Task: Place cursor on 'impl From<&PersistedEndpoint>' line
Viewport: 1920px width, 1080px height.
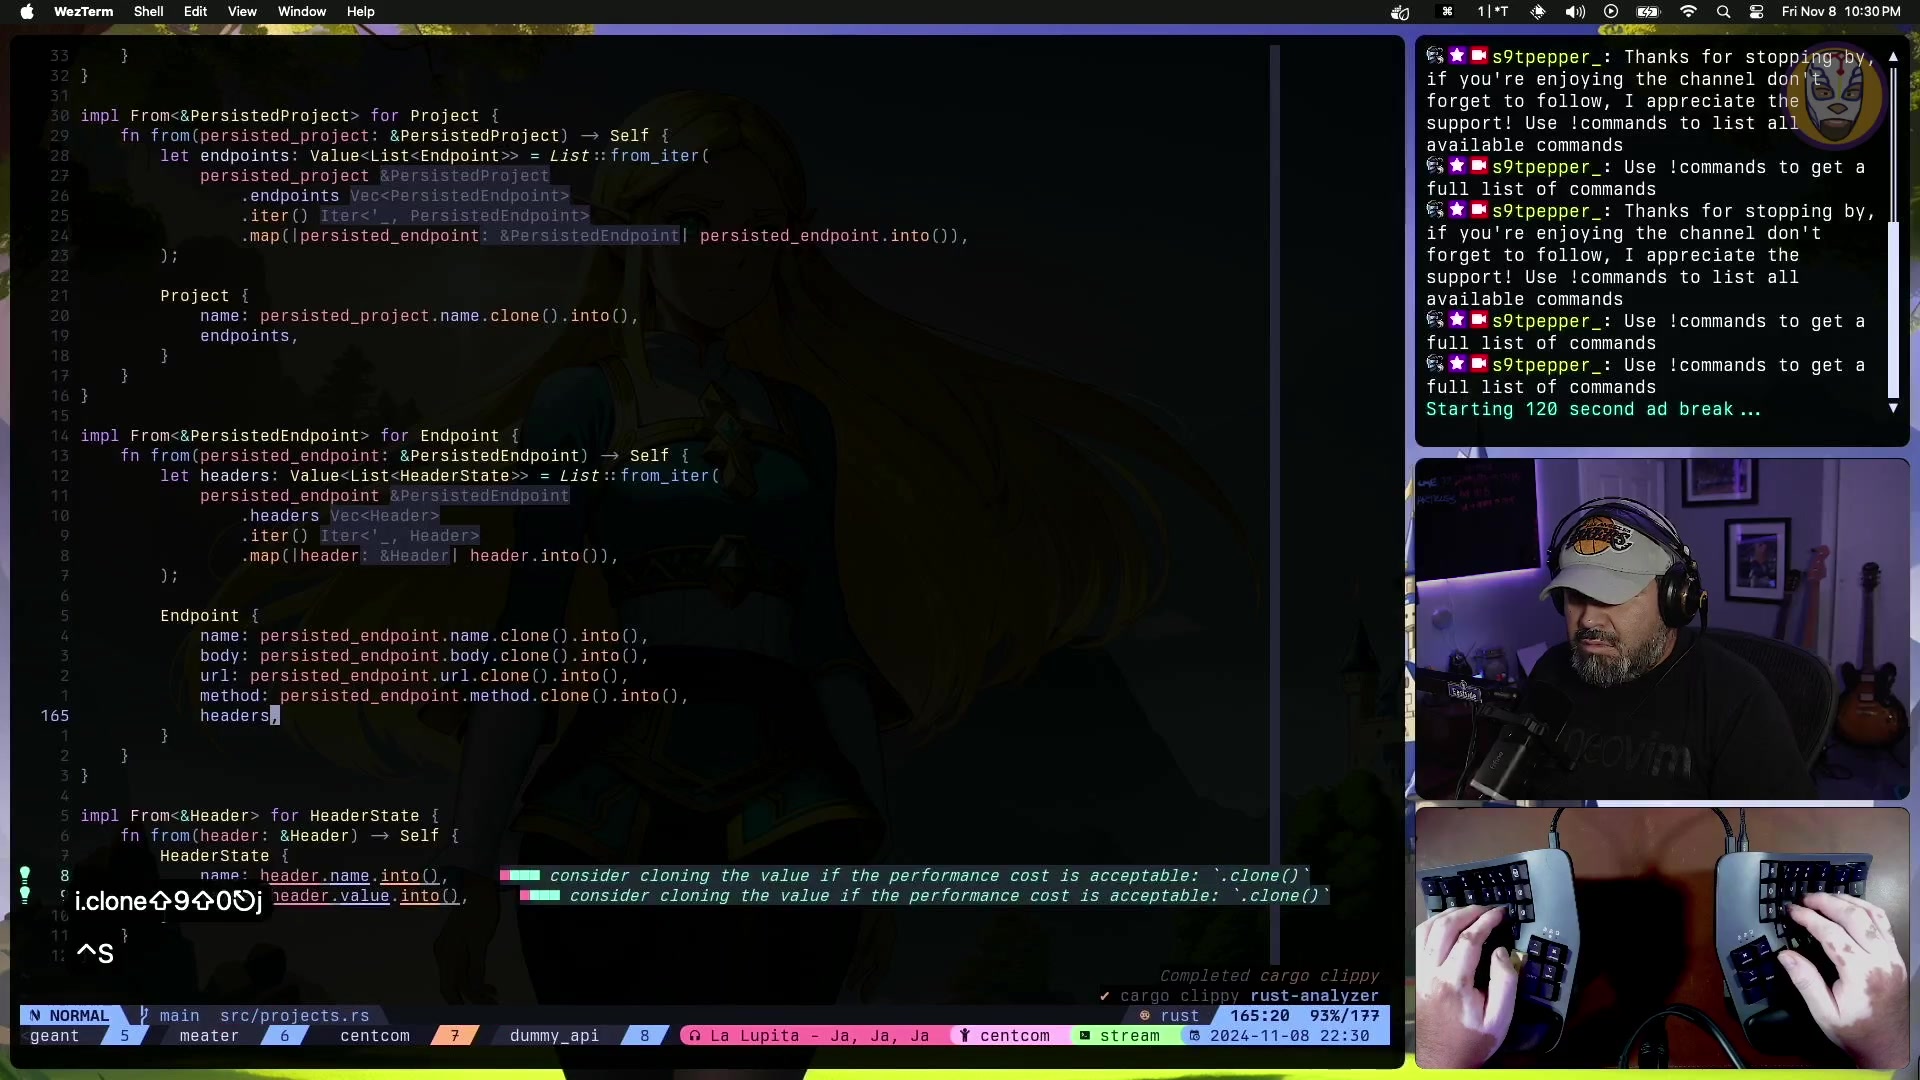Action: coord(300,436)
